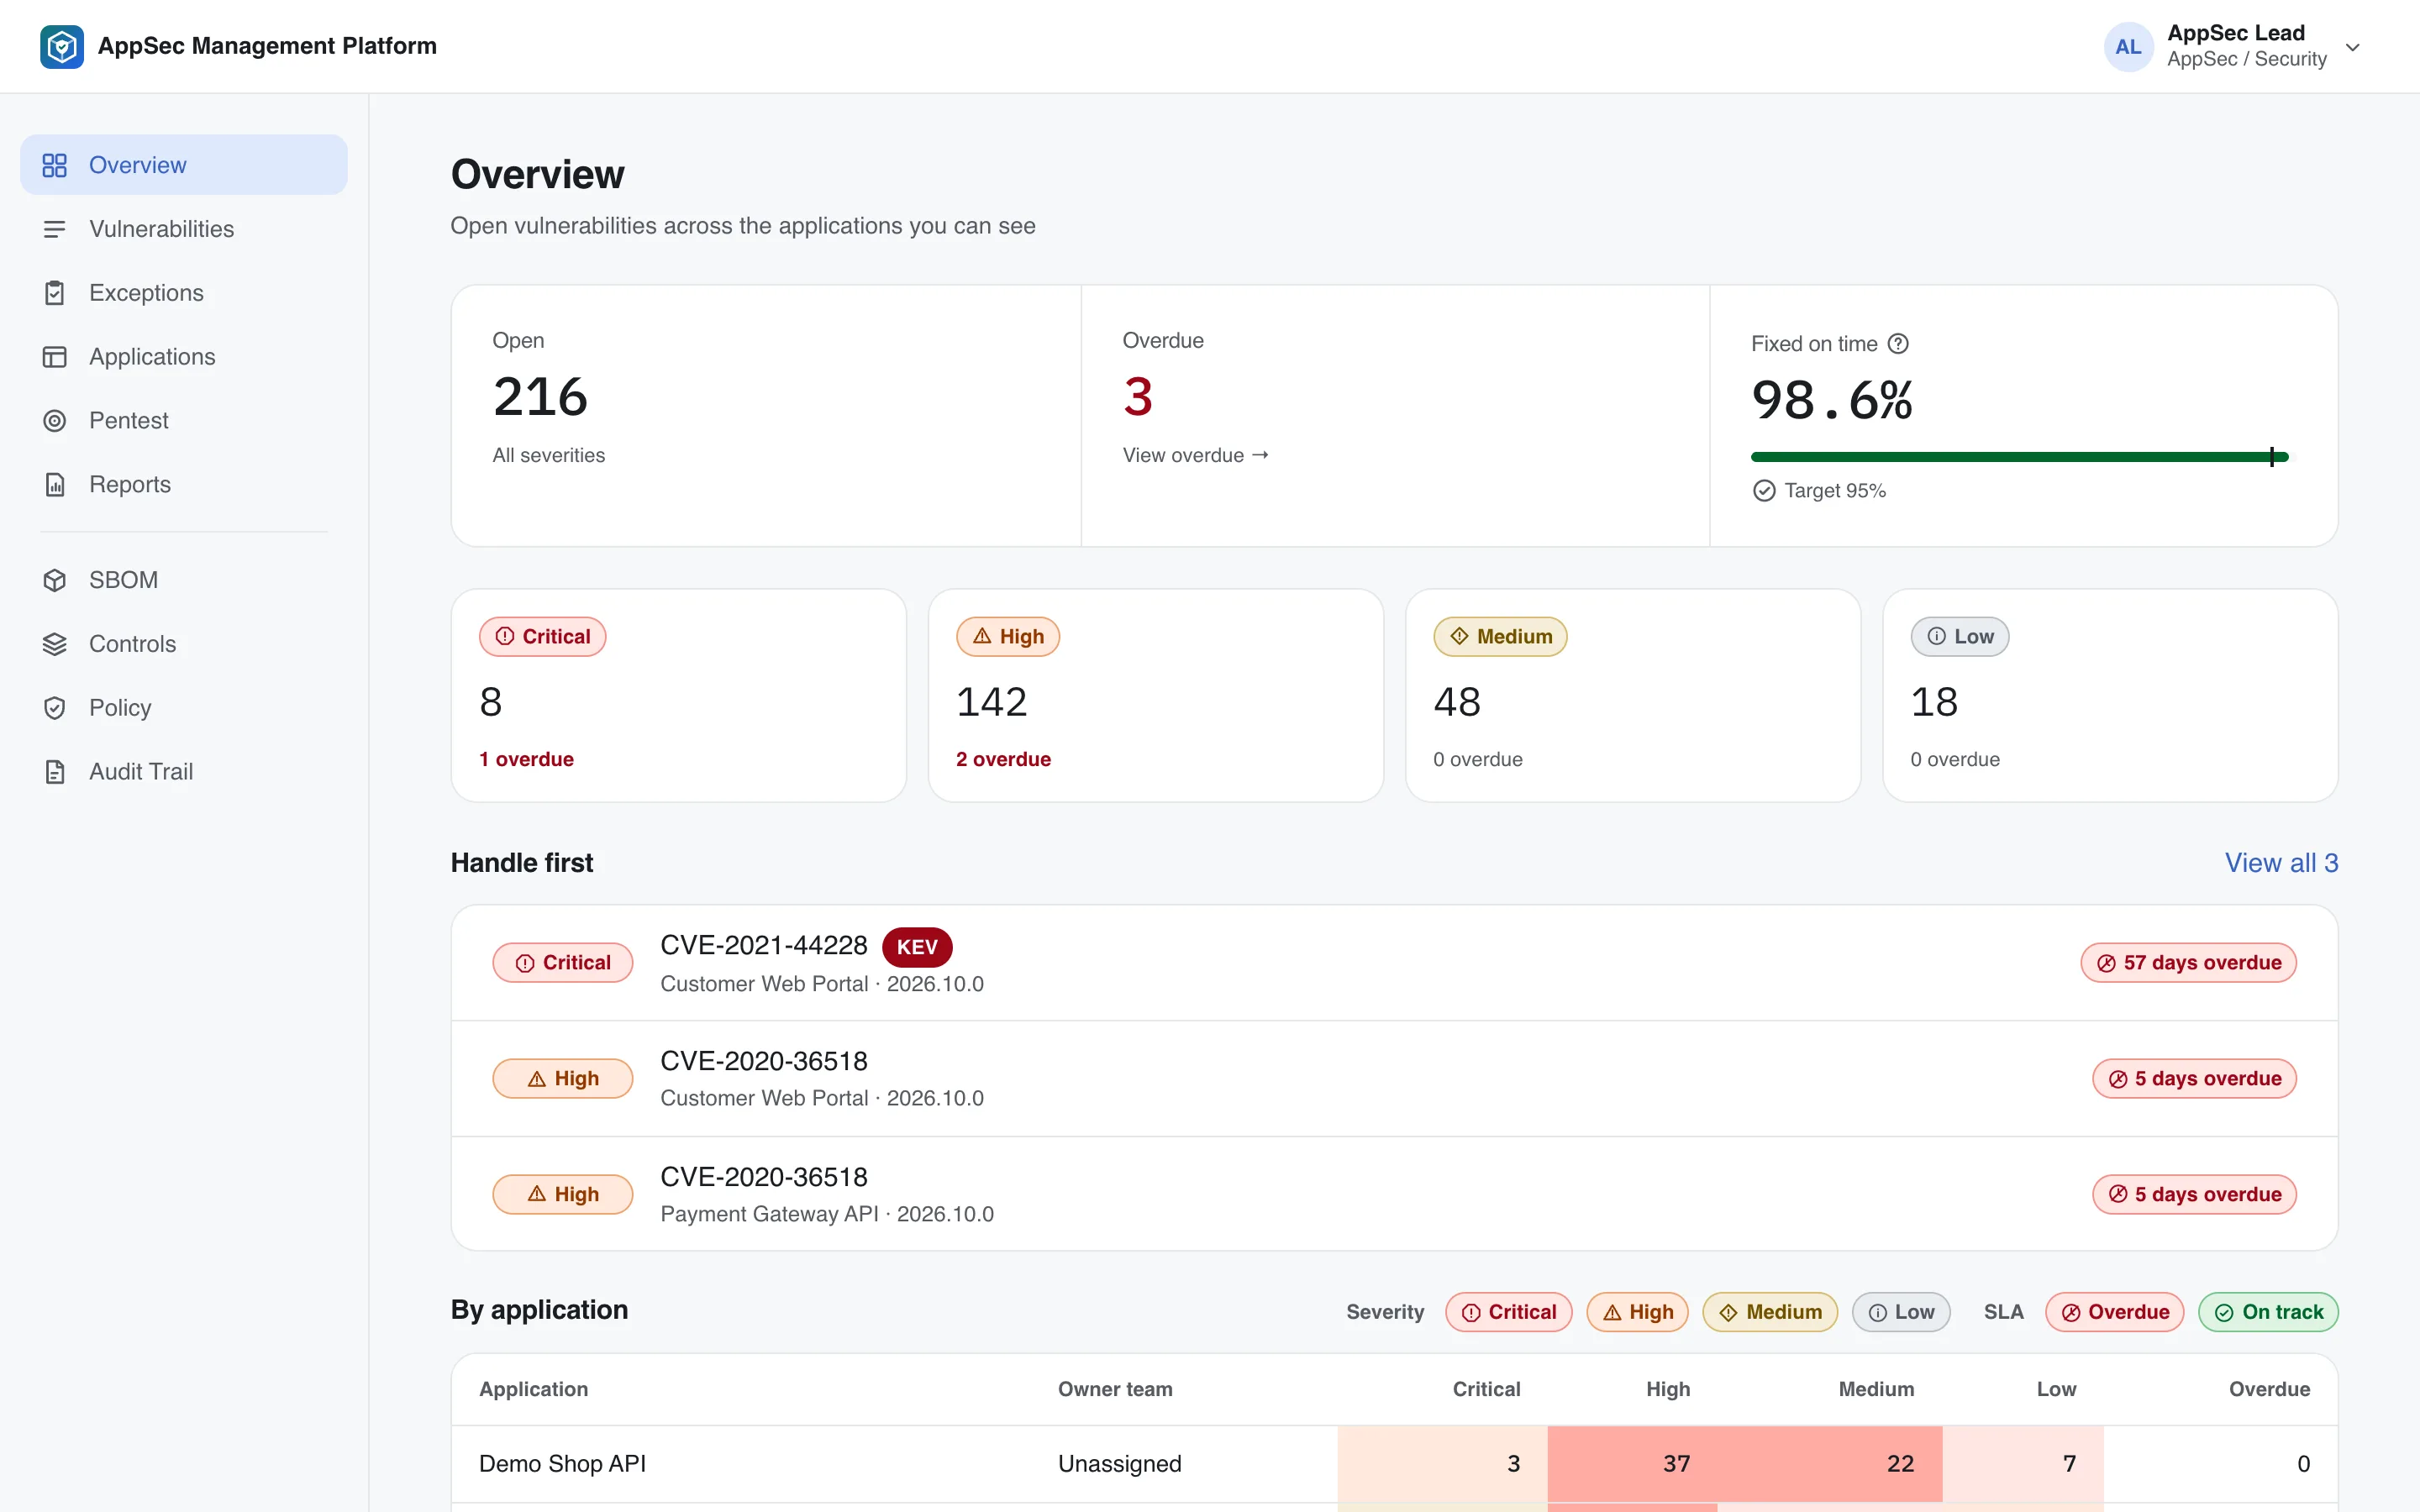Toggle the High severity filter chip

coord(1637,1312)
